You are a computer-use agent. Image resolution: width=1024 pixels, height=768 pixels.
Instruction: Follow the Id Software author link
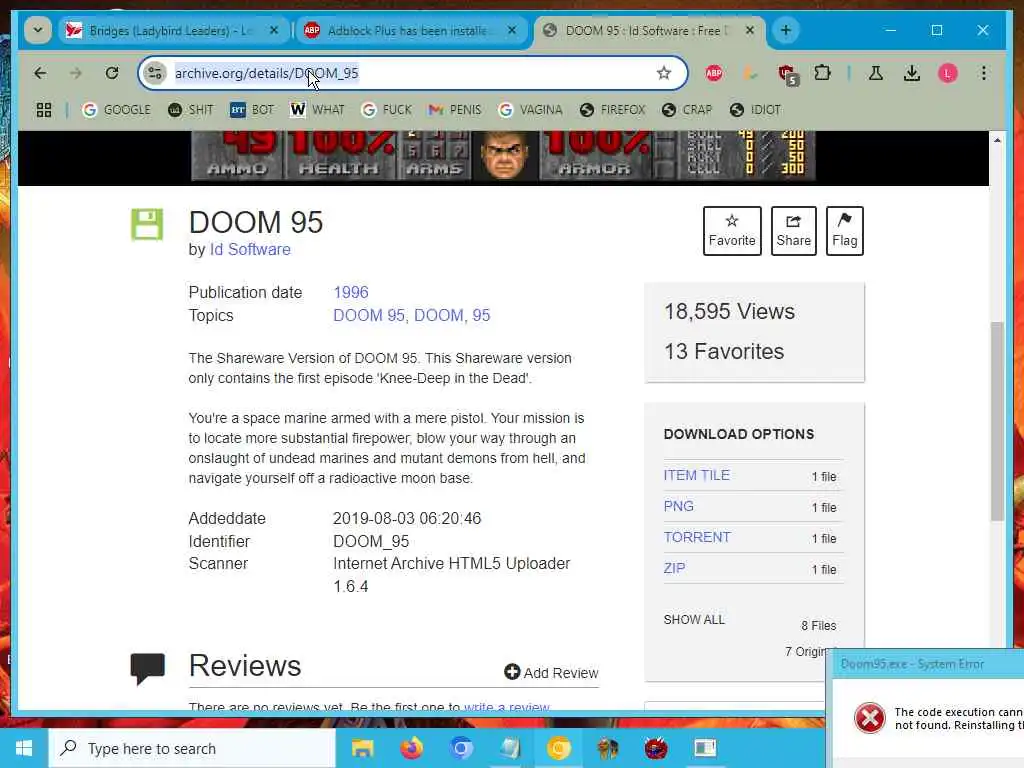[x=250, y=249]
